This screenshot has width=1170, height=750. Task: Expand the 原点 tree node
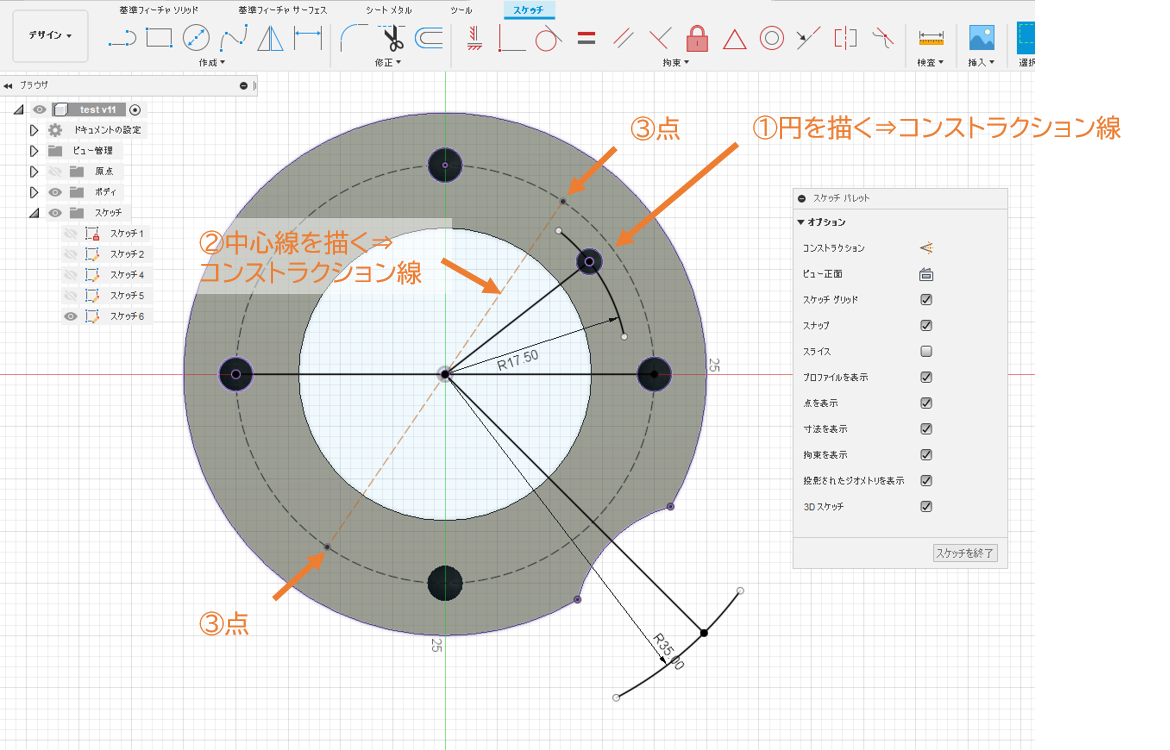pos(34,171)
